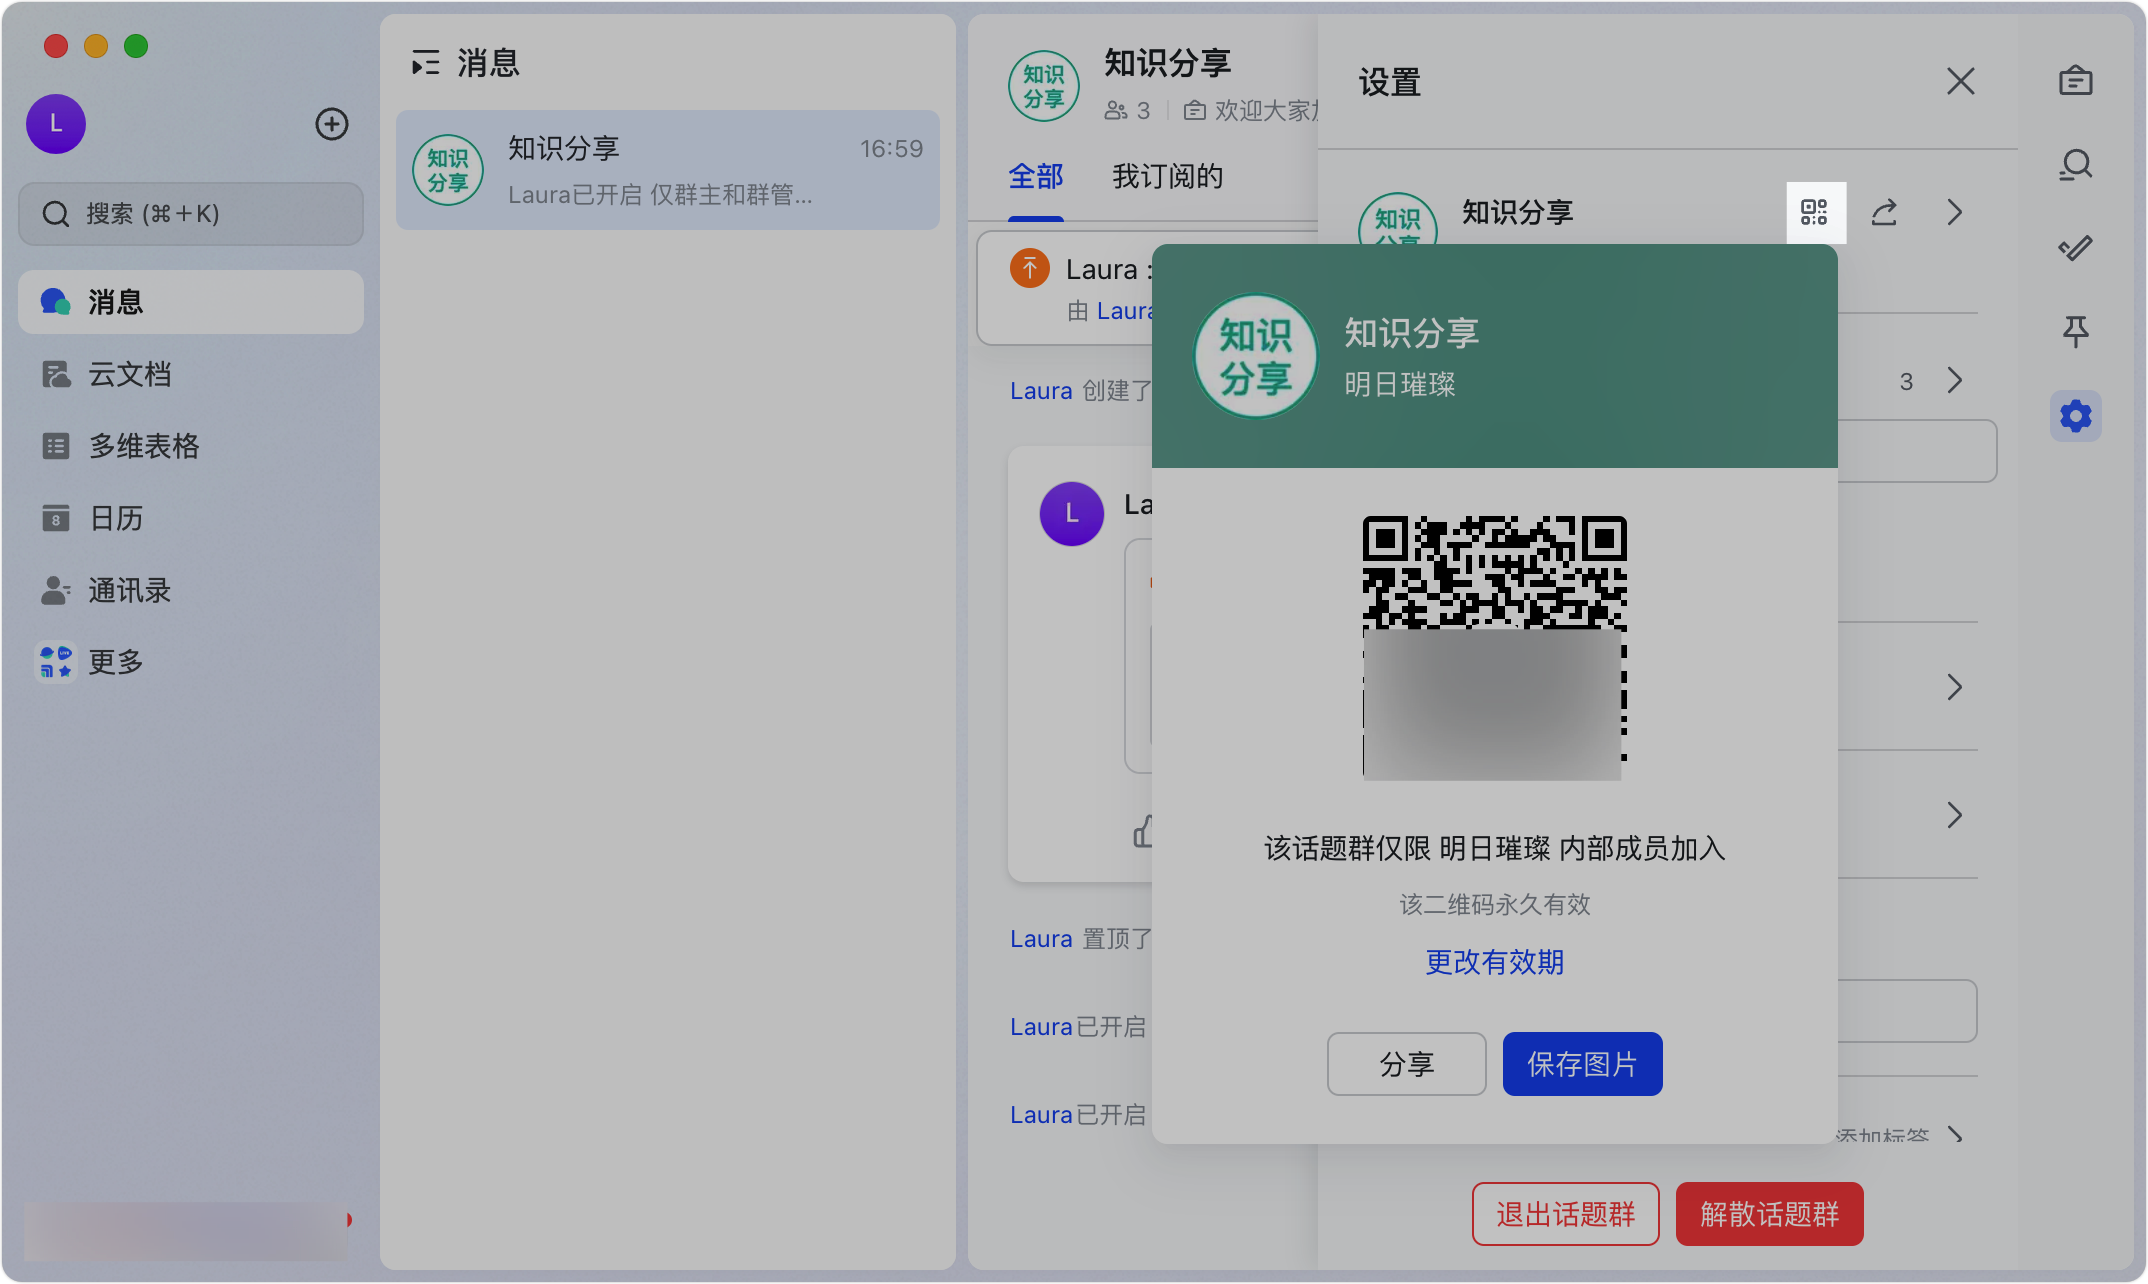The image size is (2148, 1284).
Task: Click the 分享 button in QR popup
Action: [x=1407, y=1064]
